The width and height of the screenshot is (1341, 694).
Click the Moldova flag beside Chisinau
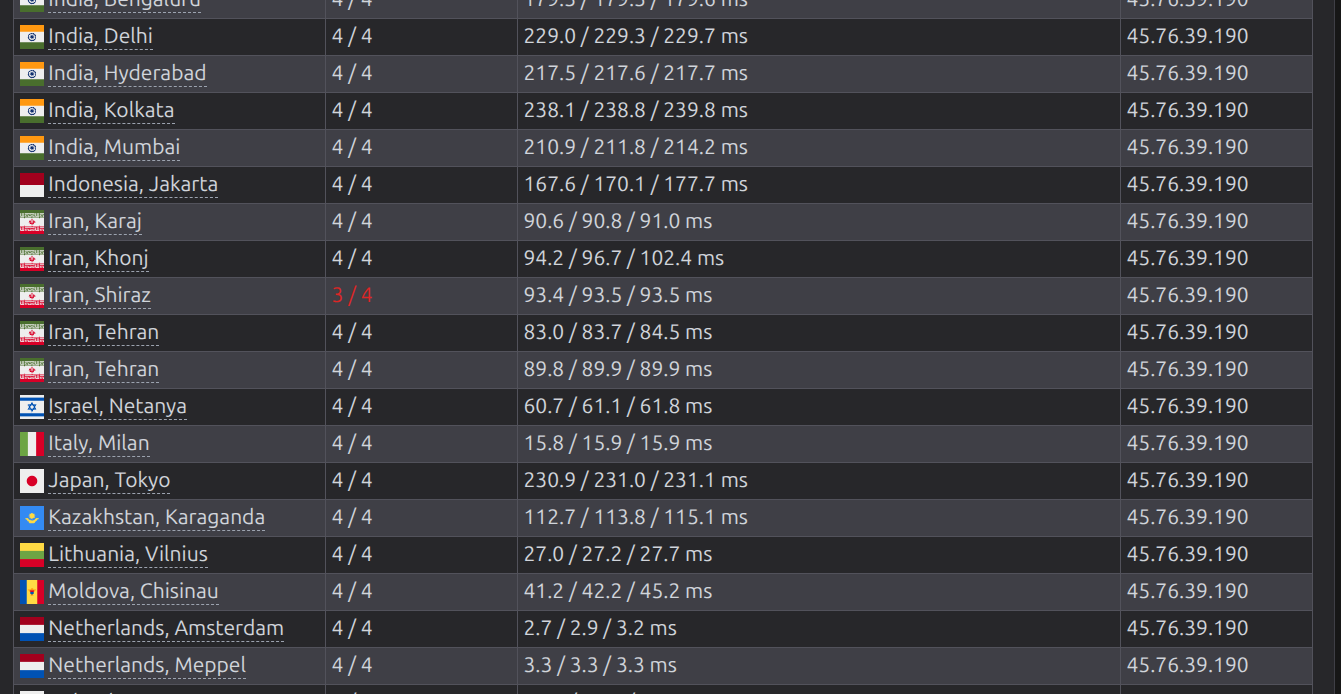(x=32, y=592)
